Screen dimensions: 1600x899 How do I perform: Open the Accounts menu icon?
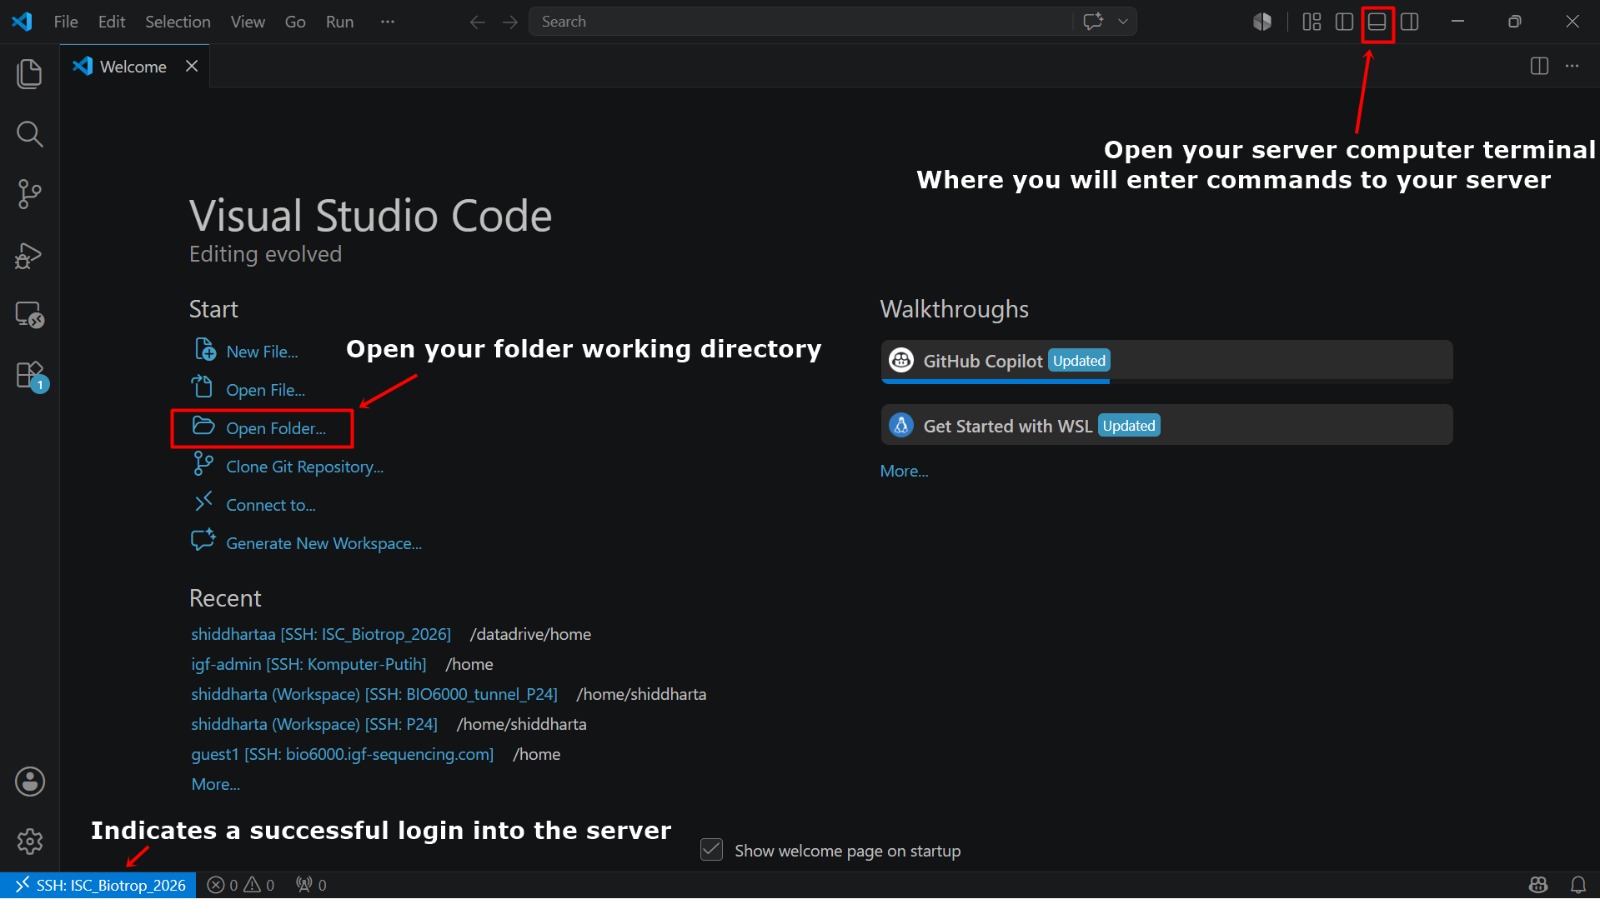click(30, 782)
